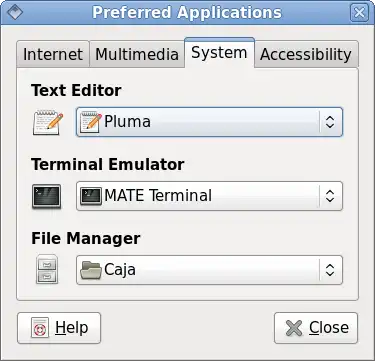
Task: Click the large notepad Text Editor icon
Action: (48, 122)
